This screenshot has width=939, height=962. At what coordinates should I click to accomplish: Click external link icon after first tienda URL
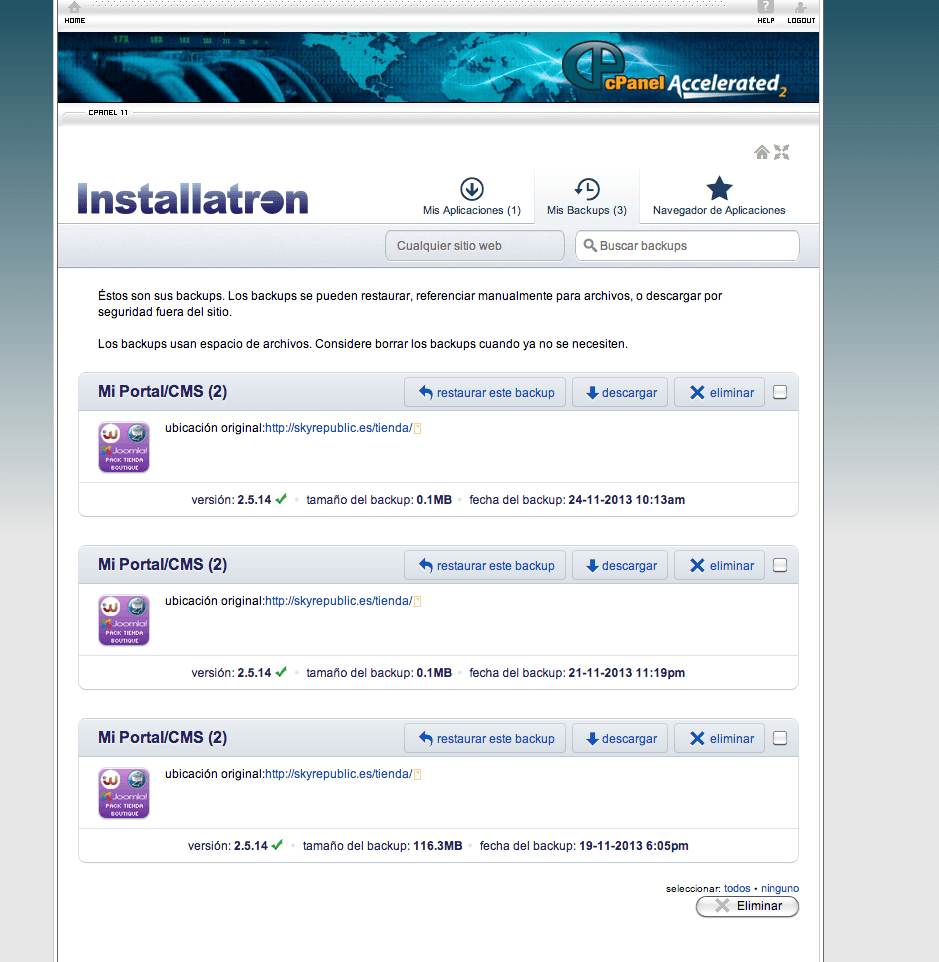point(418,428)
